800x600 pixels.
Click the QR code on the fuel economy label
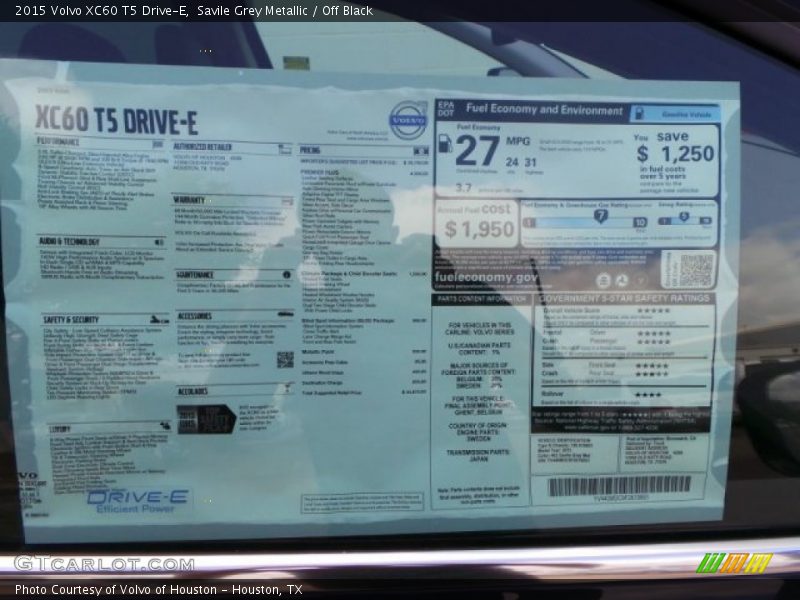[x=696, y=270]
